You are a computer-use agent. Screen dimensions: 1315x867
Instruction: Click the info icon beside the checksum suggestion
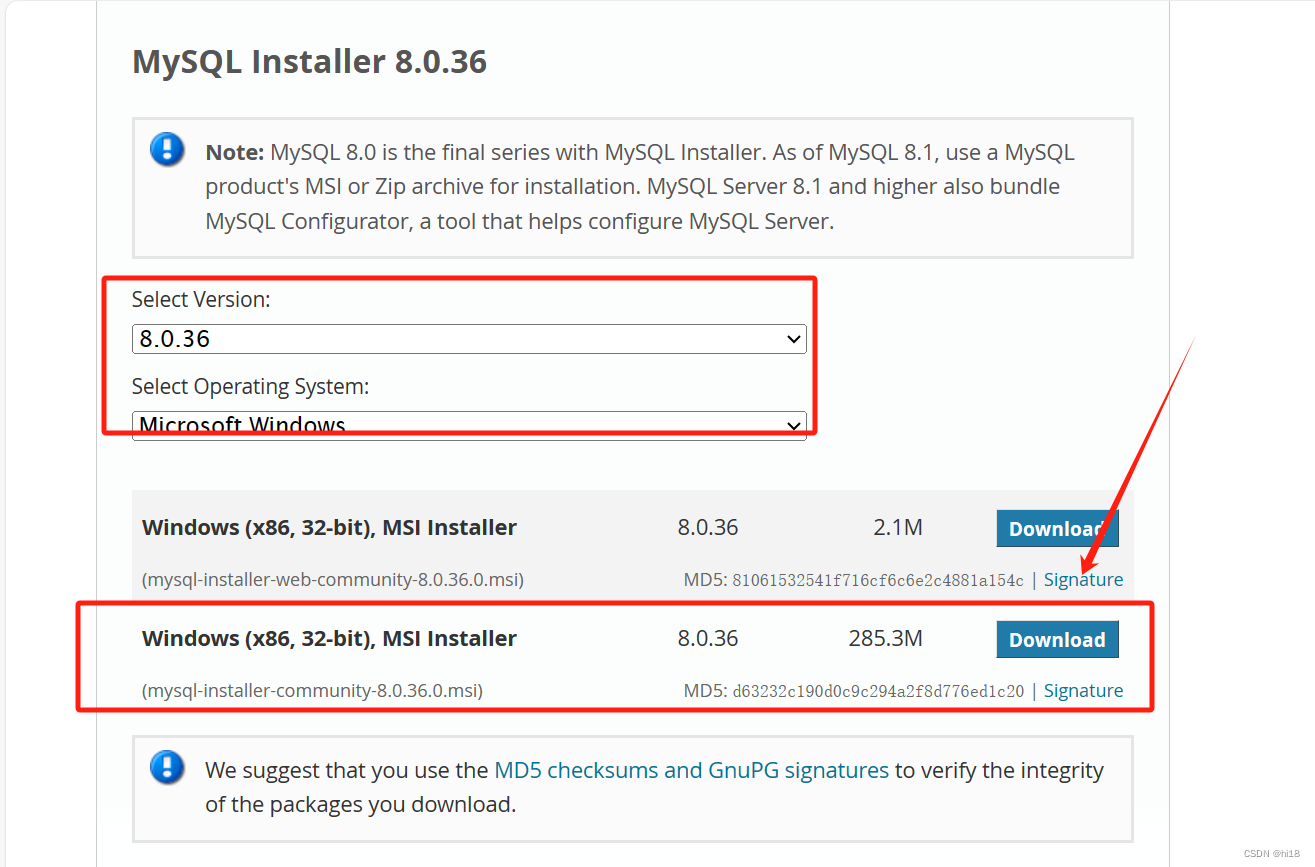coord(167,768)
